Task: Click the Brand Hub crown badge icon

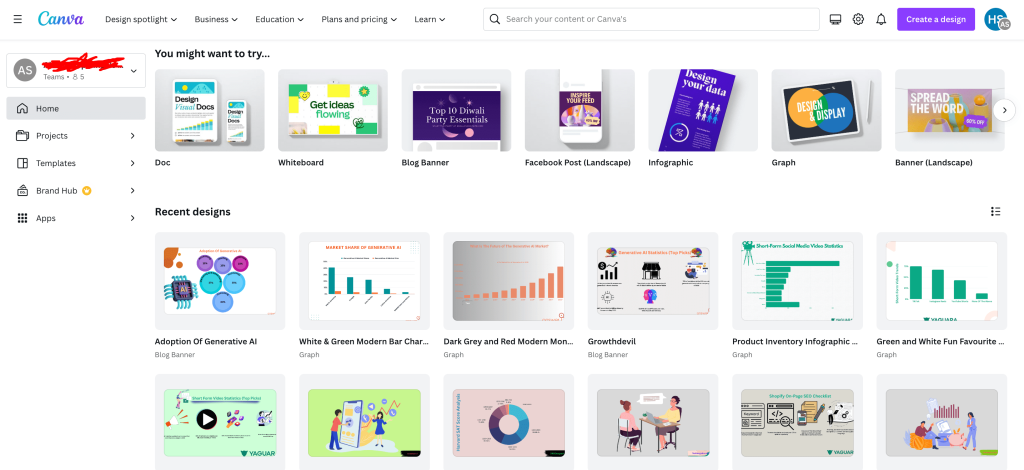Action: (87, 190)
